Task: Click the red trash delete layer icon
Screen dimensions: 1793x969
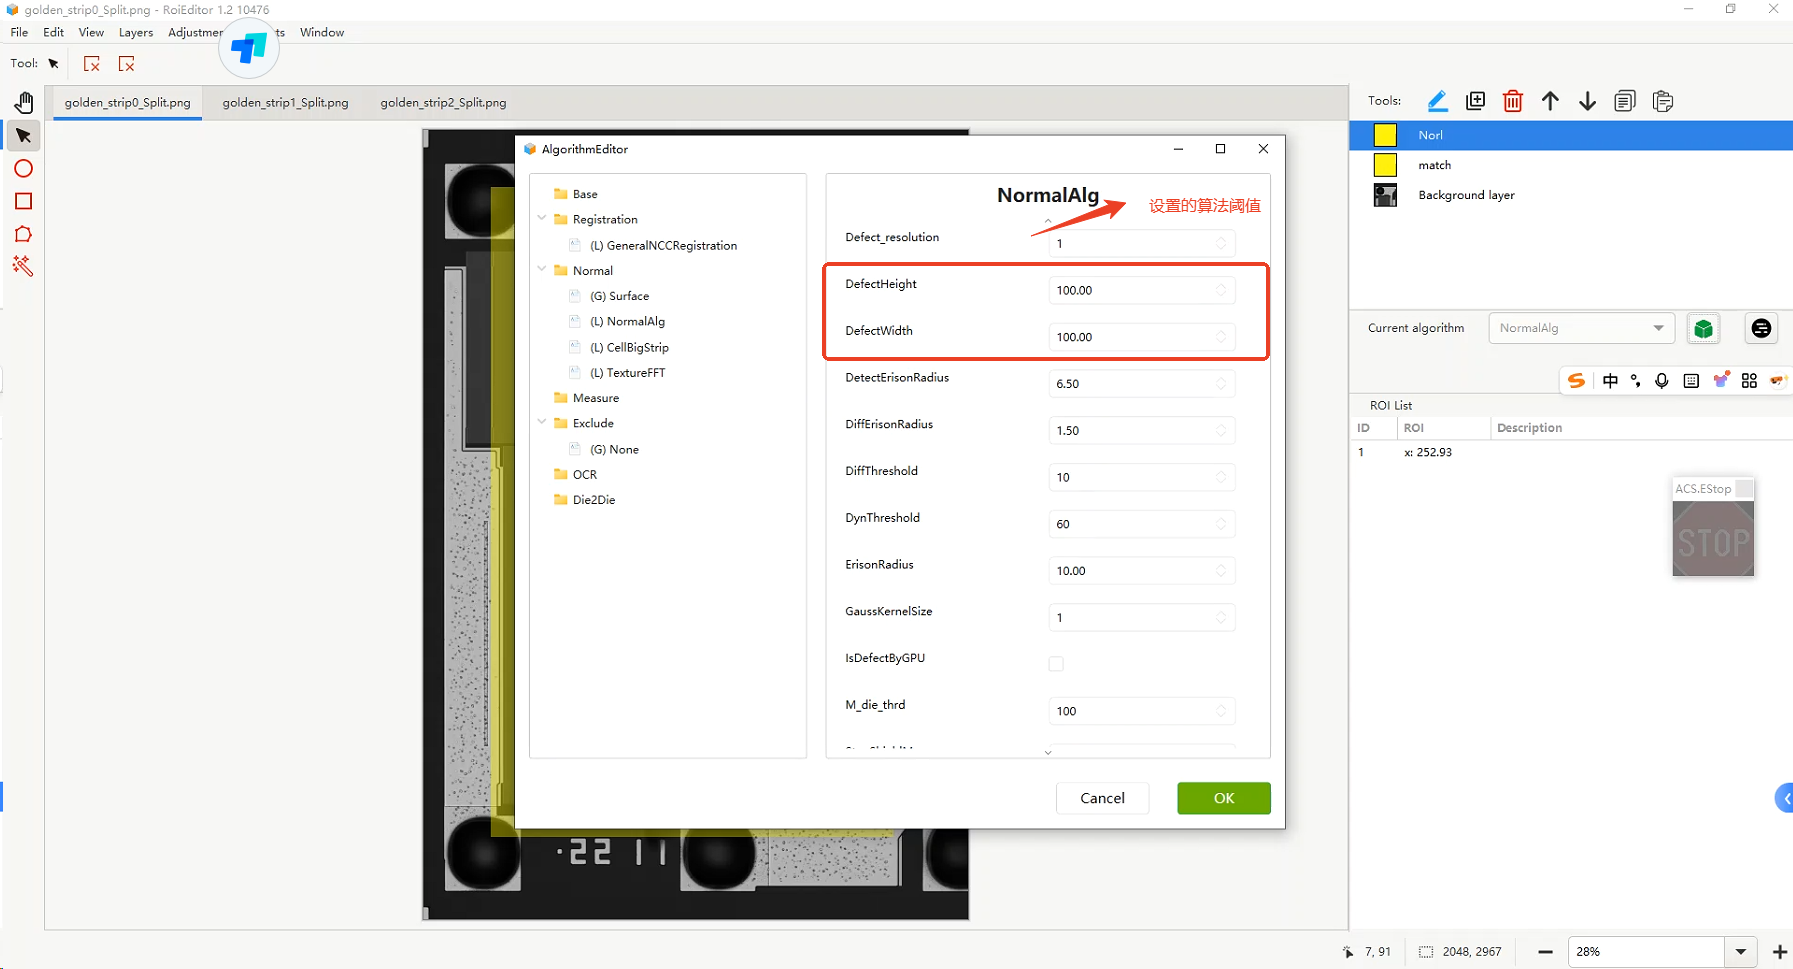Action: 1512,101
